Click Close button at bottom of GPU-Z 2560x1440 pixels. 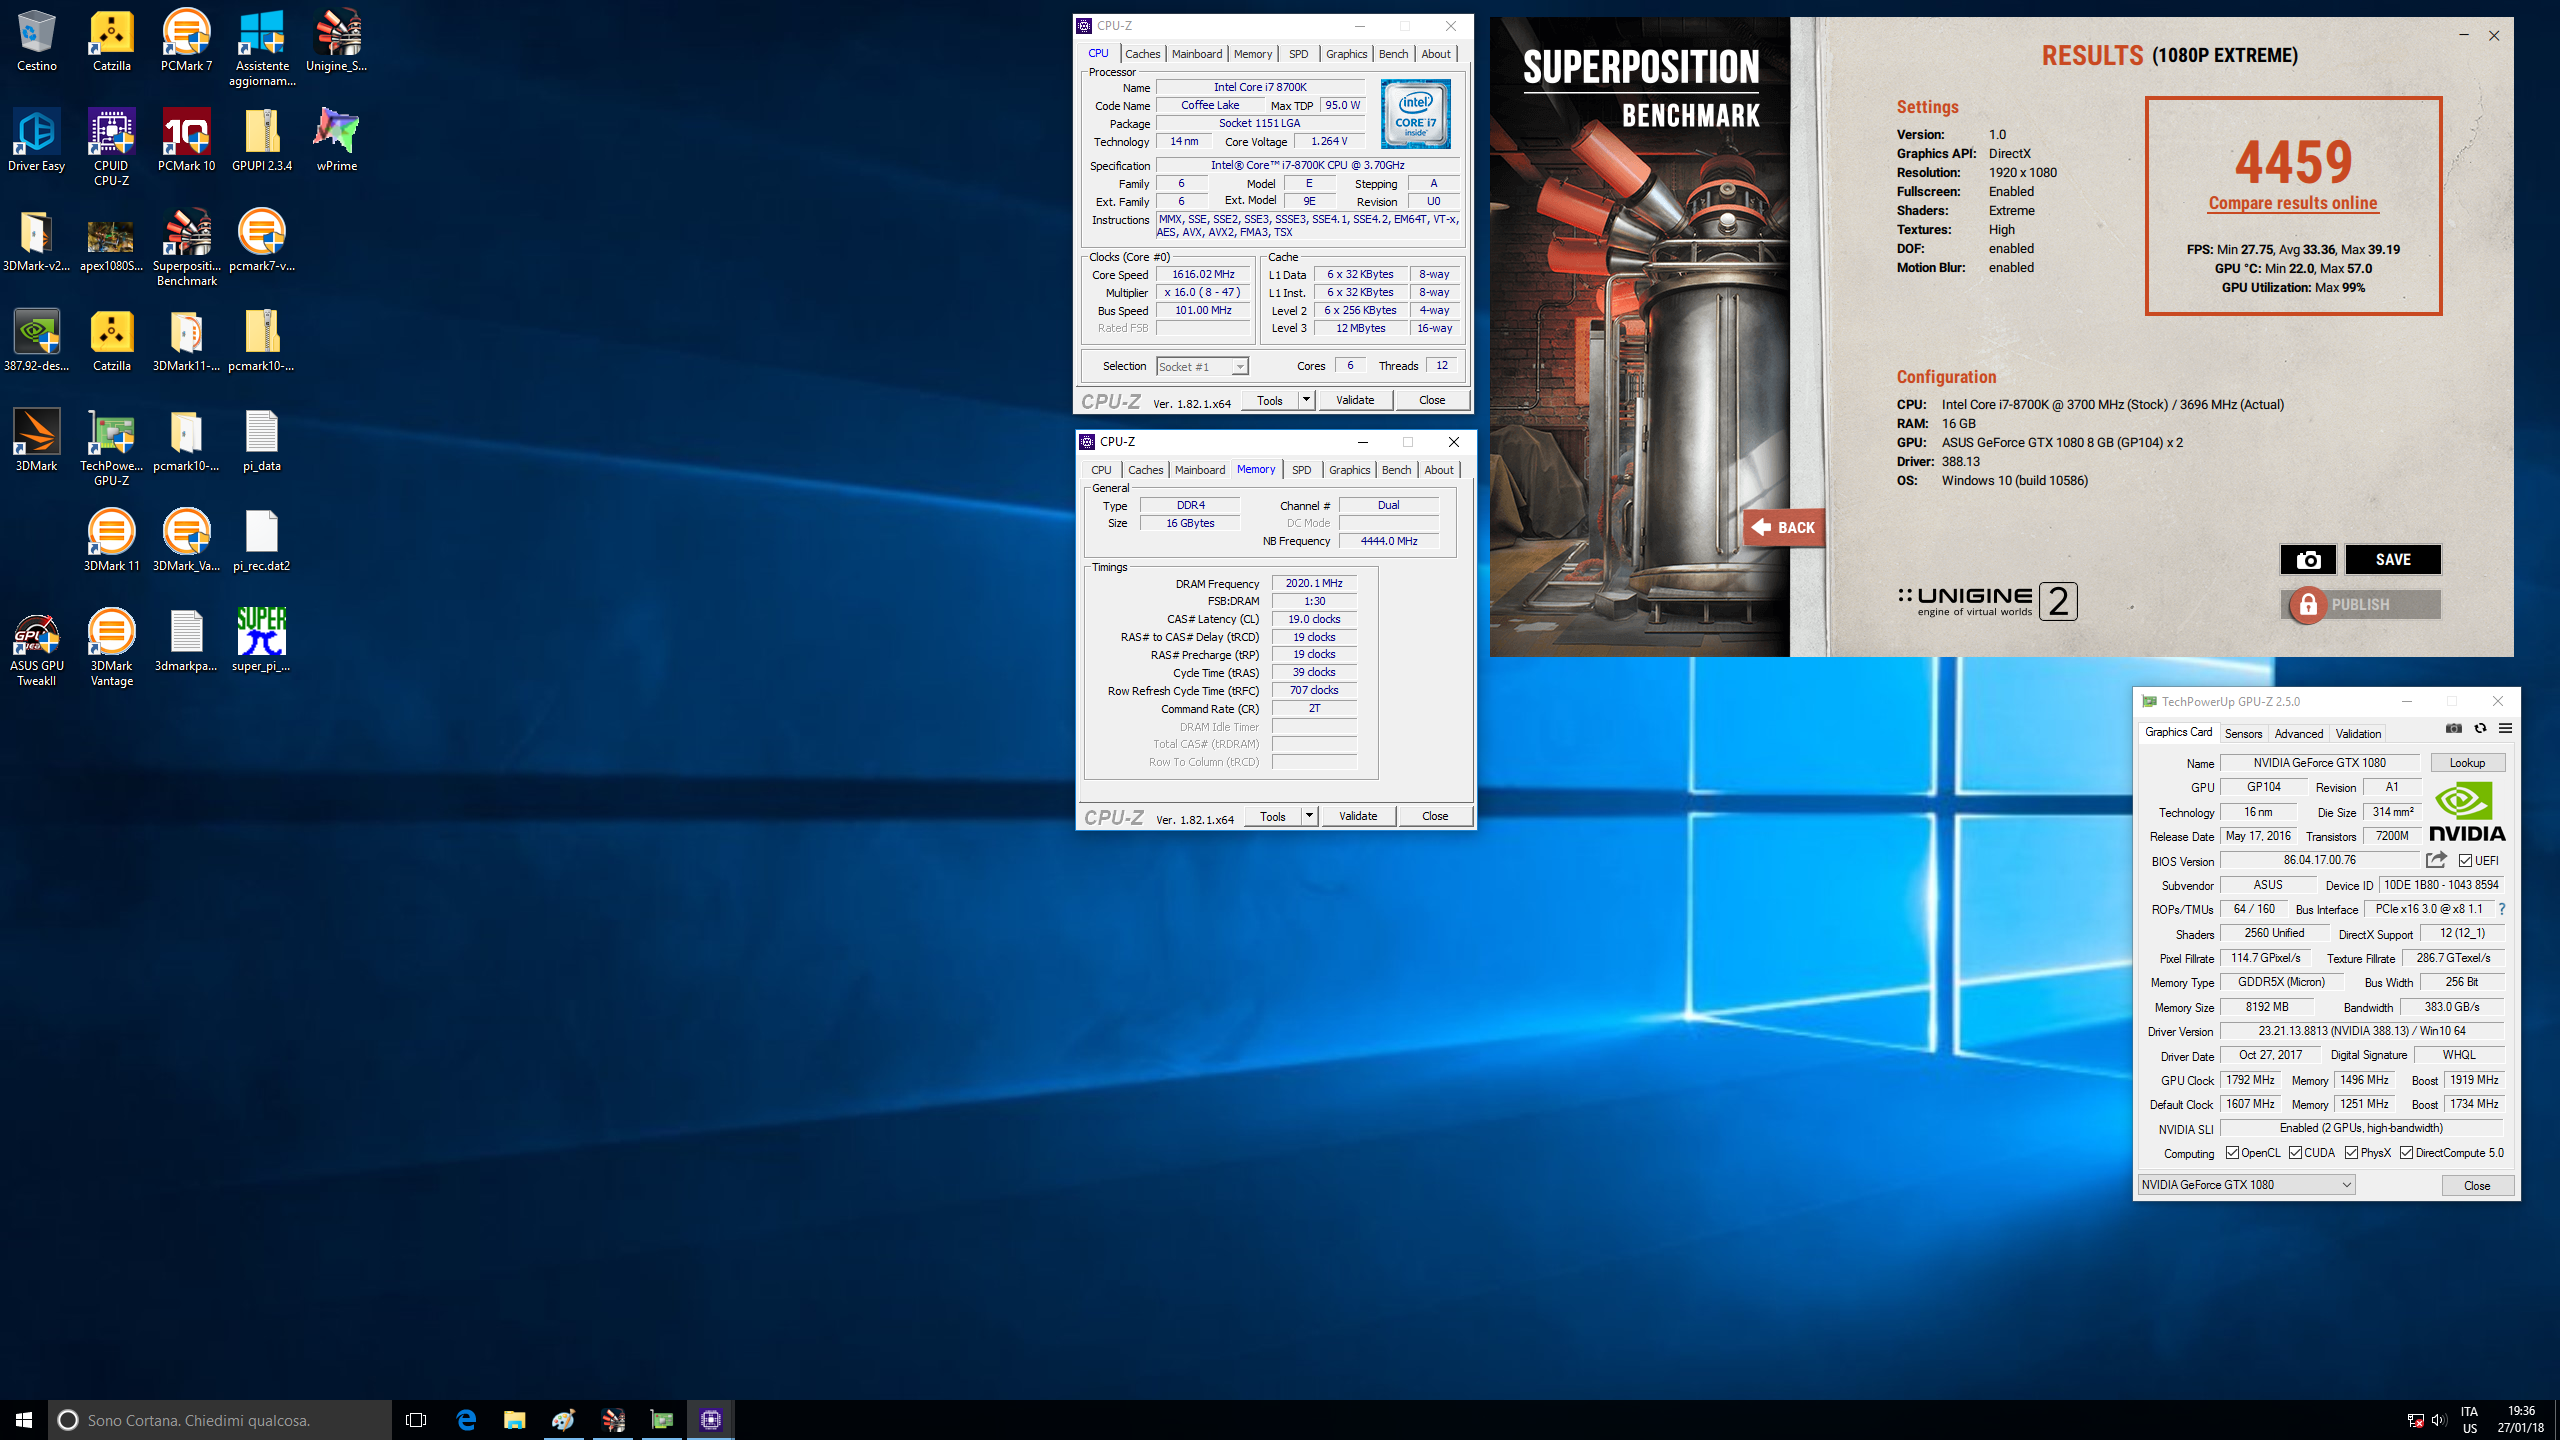tap(2477, 1185)
